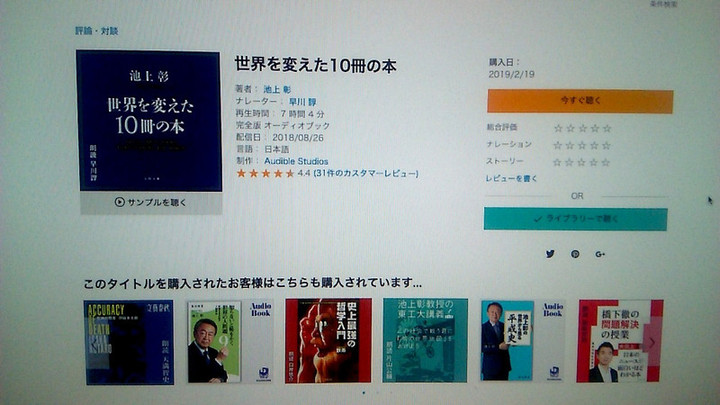The image size is (720, 405).
Task: Click レビューを書く to write a review
Action: (x=511, y=179)
